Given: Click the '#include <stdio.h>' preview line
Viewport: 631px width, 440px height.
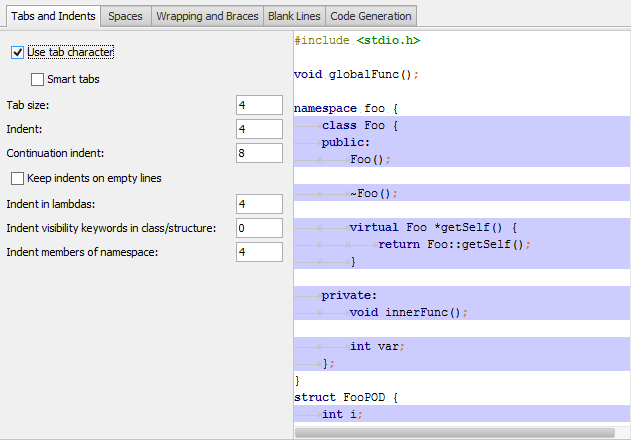Looking at the screenshot, I should pos(357,41).
